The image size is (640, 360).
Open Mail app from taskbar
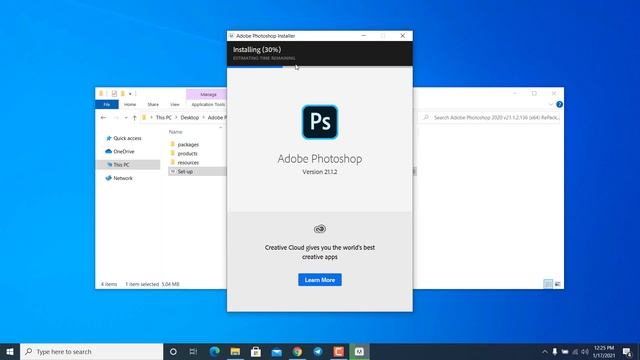click(x=276, y=352)
